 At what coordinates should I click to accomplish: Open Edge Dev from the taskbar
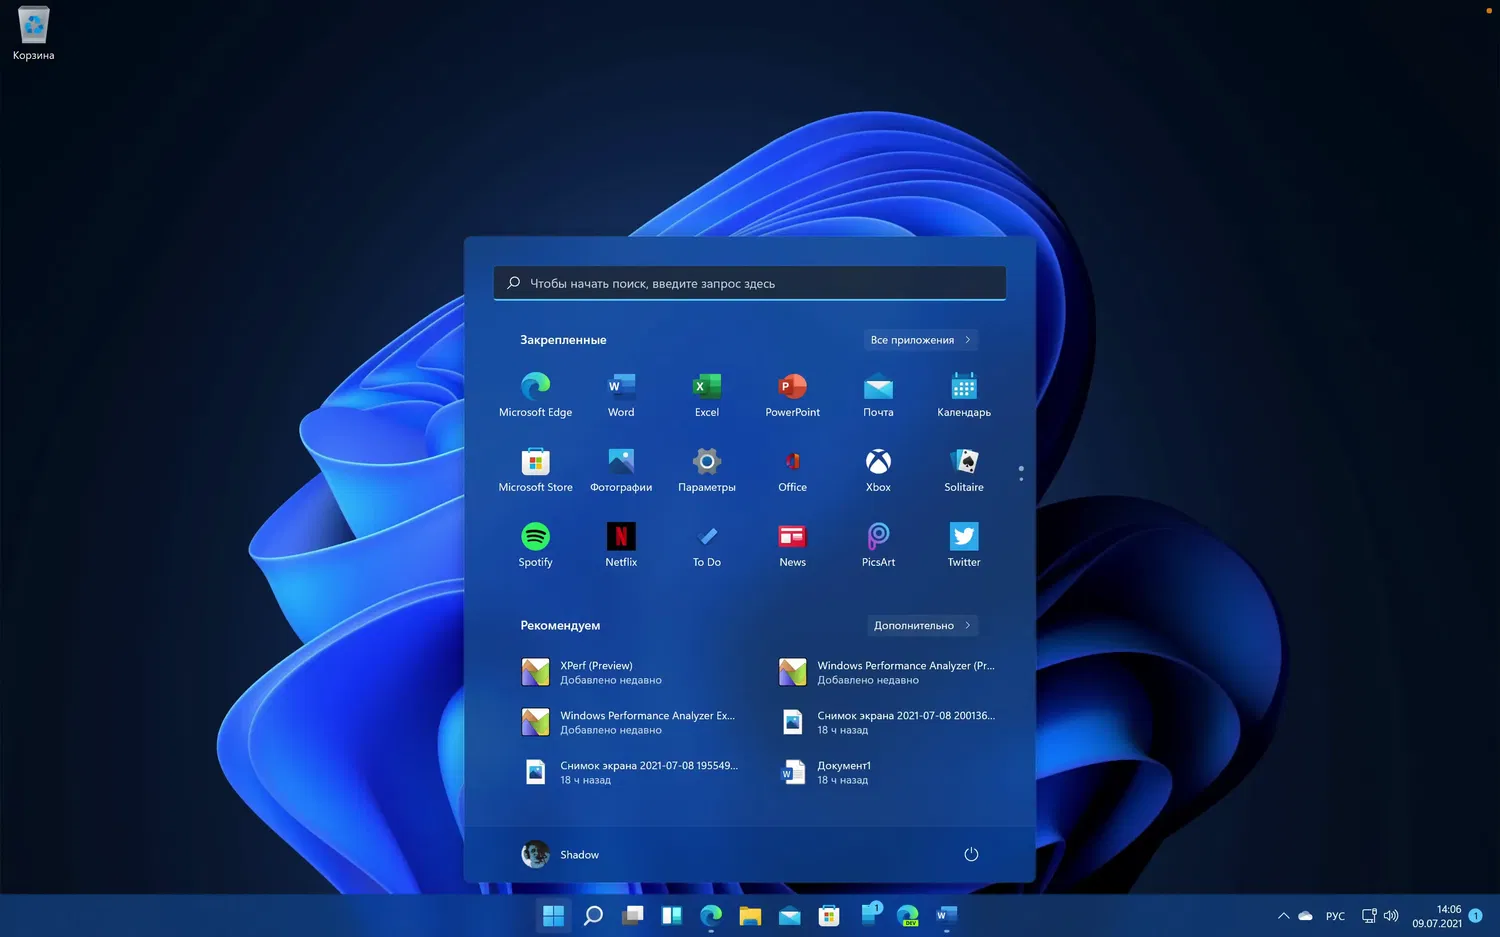coord(908,915)
